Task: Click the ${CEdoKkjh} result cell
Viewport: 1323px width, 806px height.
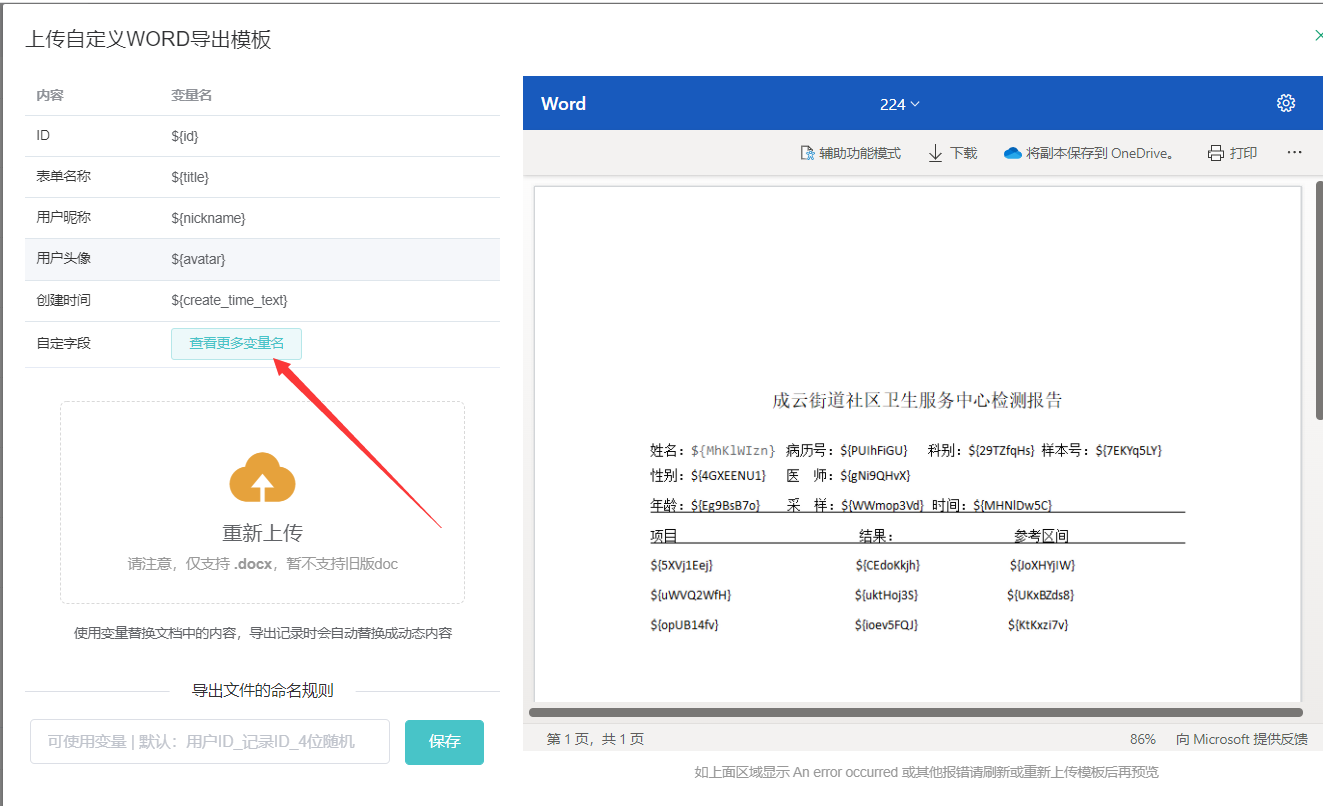Action: pos(887,565)
